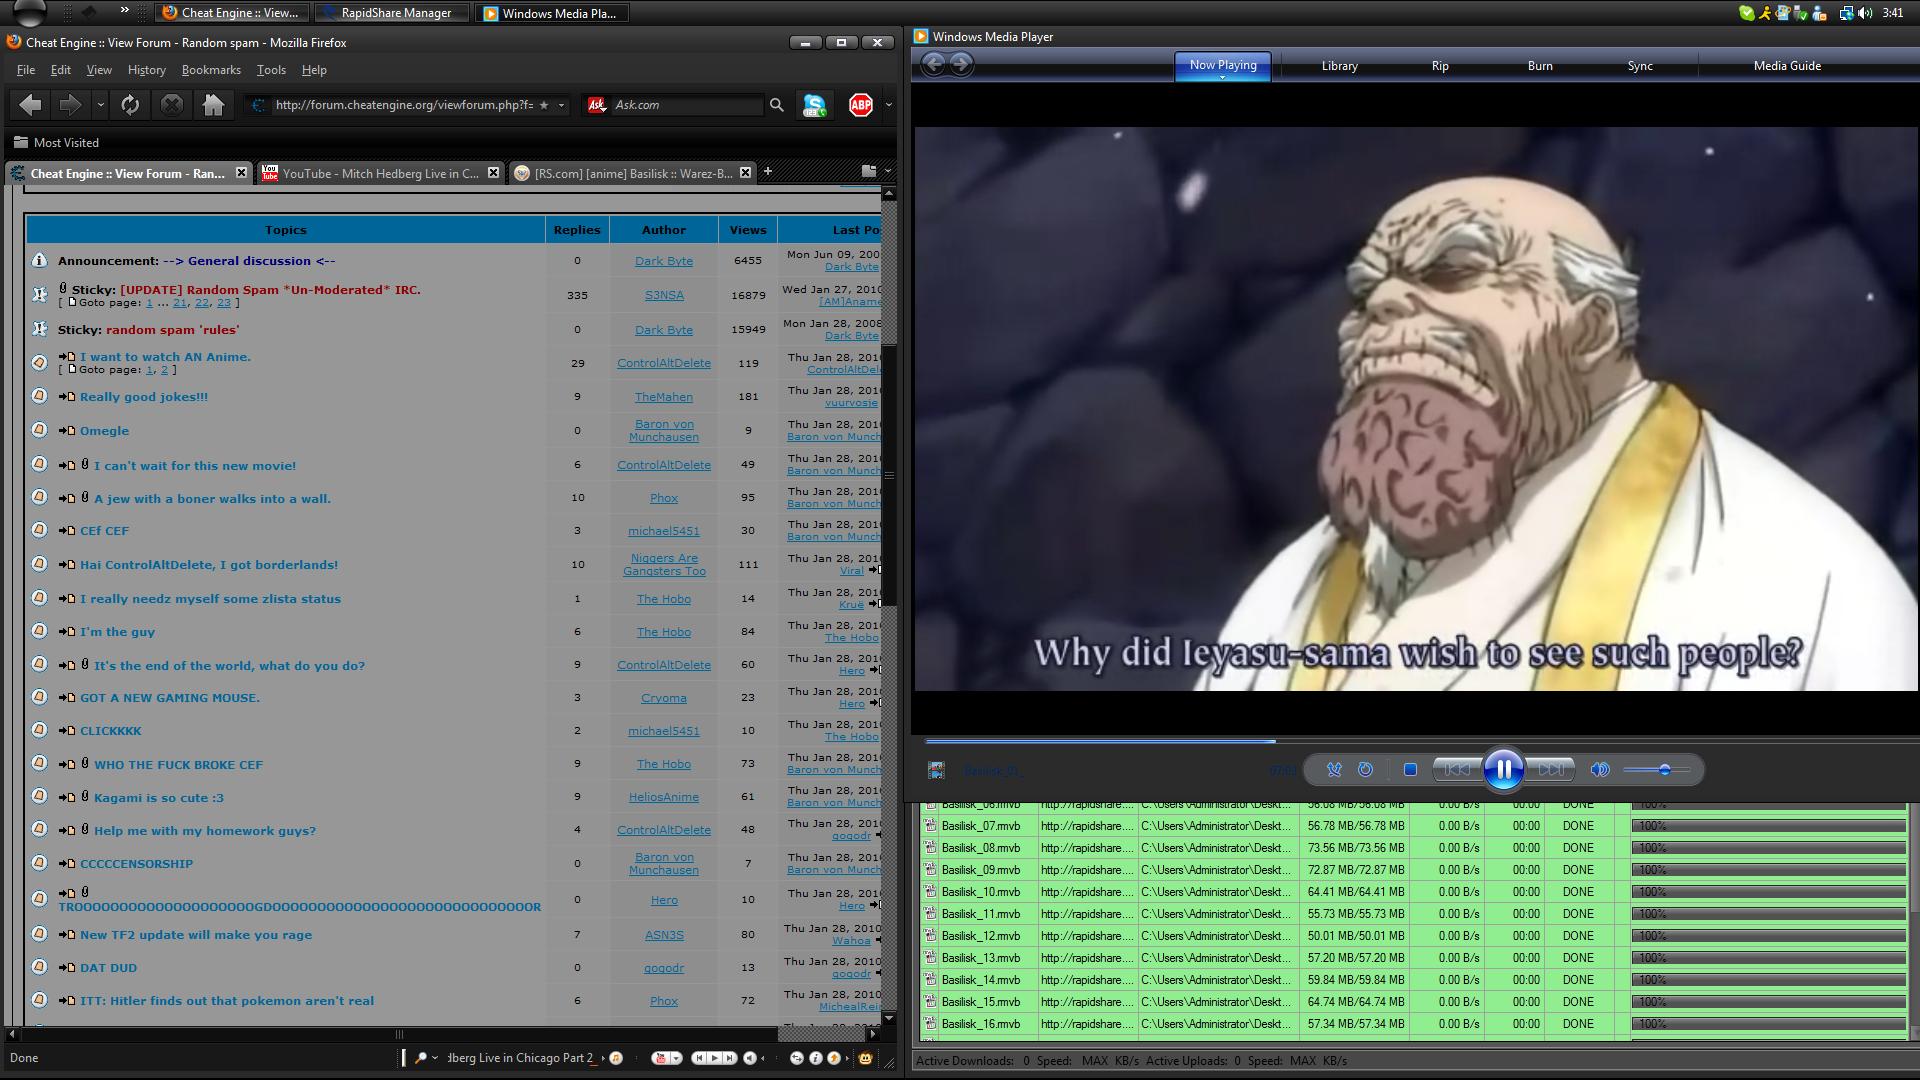Open a new Firefox tab with plus
The height and width of the screenshot is (1080, 1920).
[768, 172]
